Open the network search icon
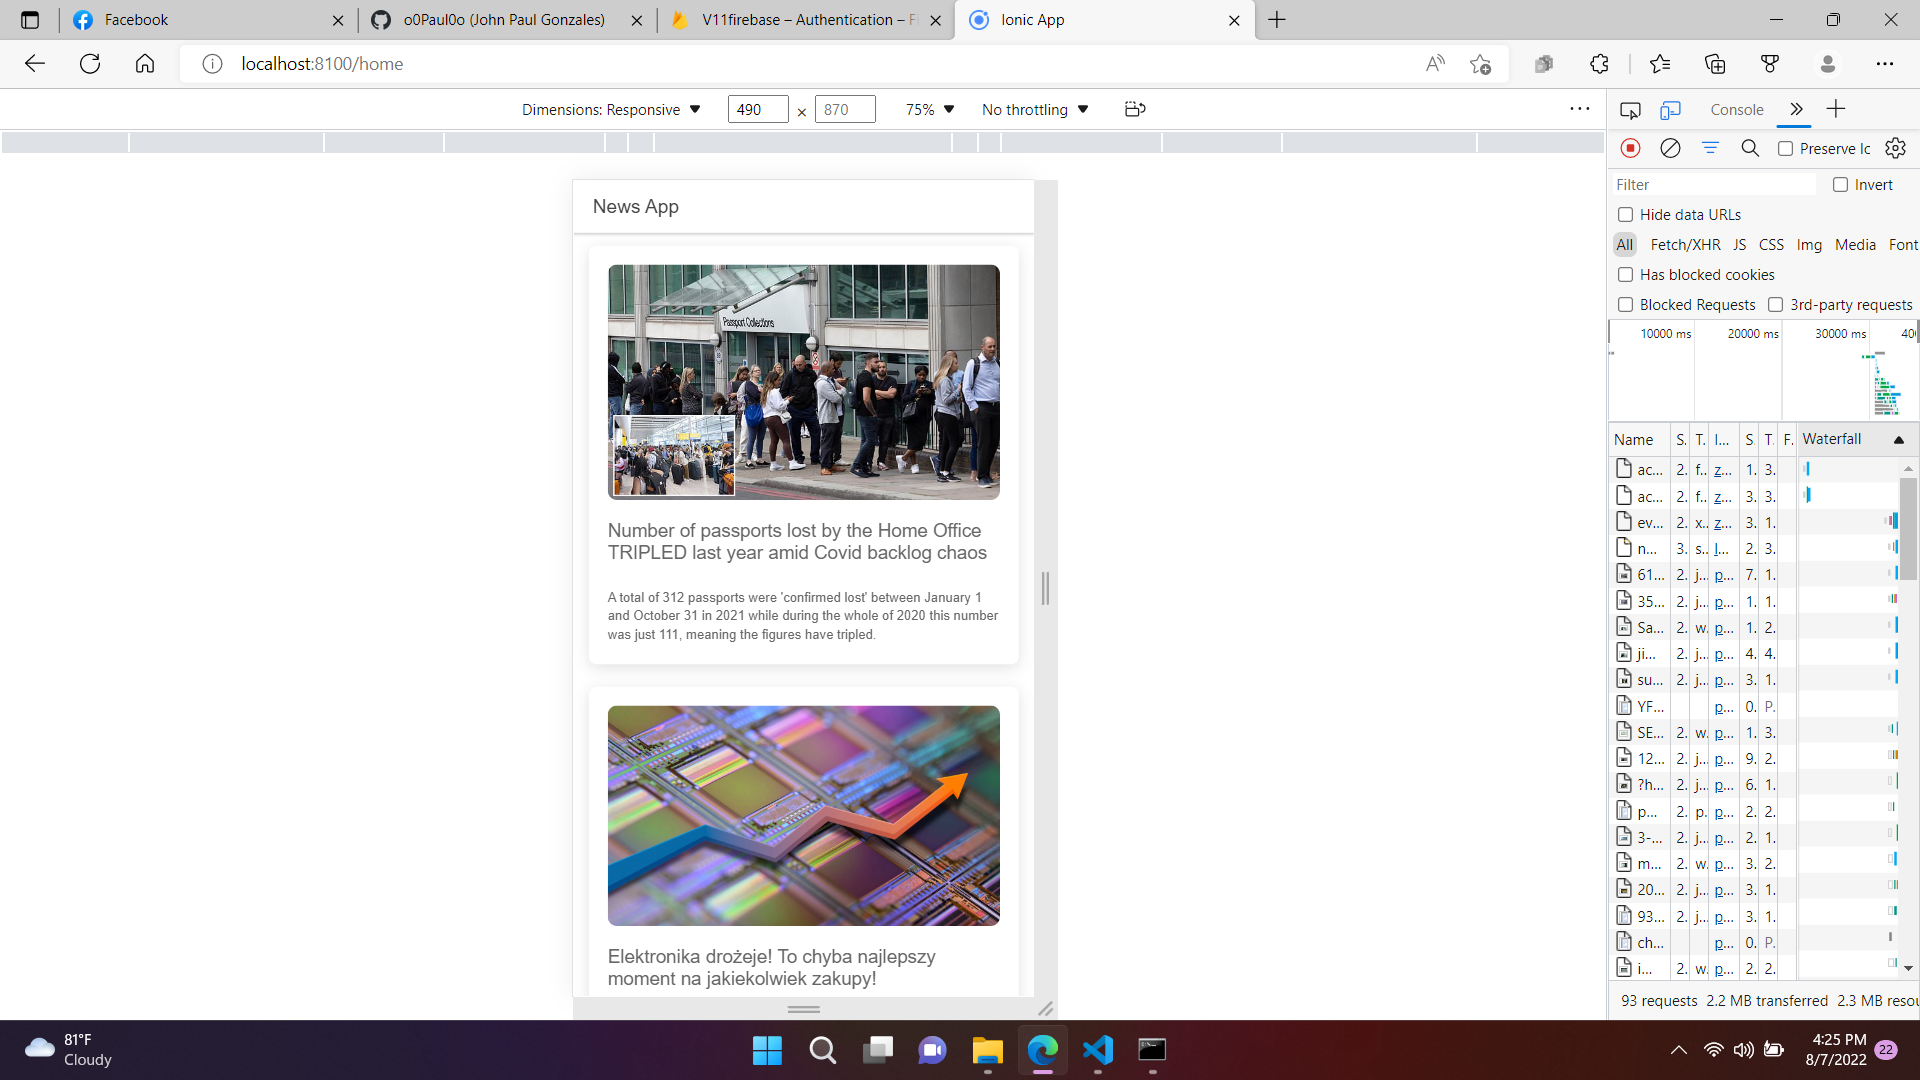 pyautogui.click(x=1750, y=148)
